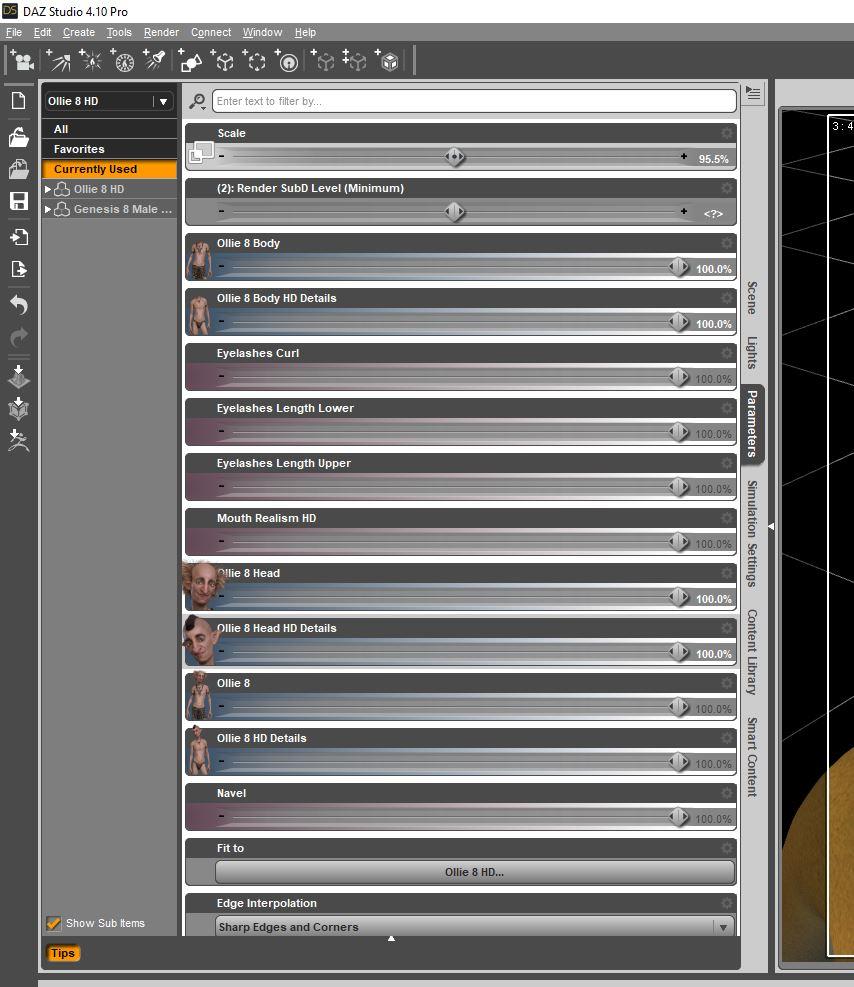
Task: Select the All filter category
Action: point(110,129)
